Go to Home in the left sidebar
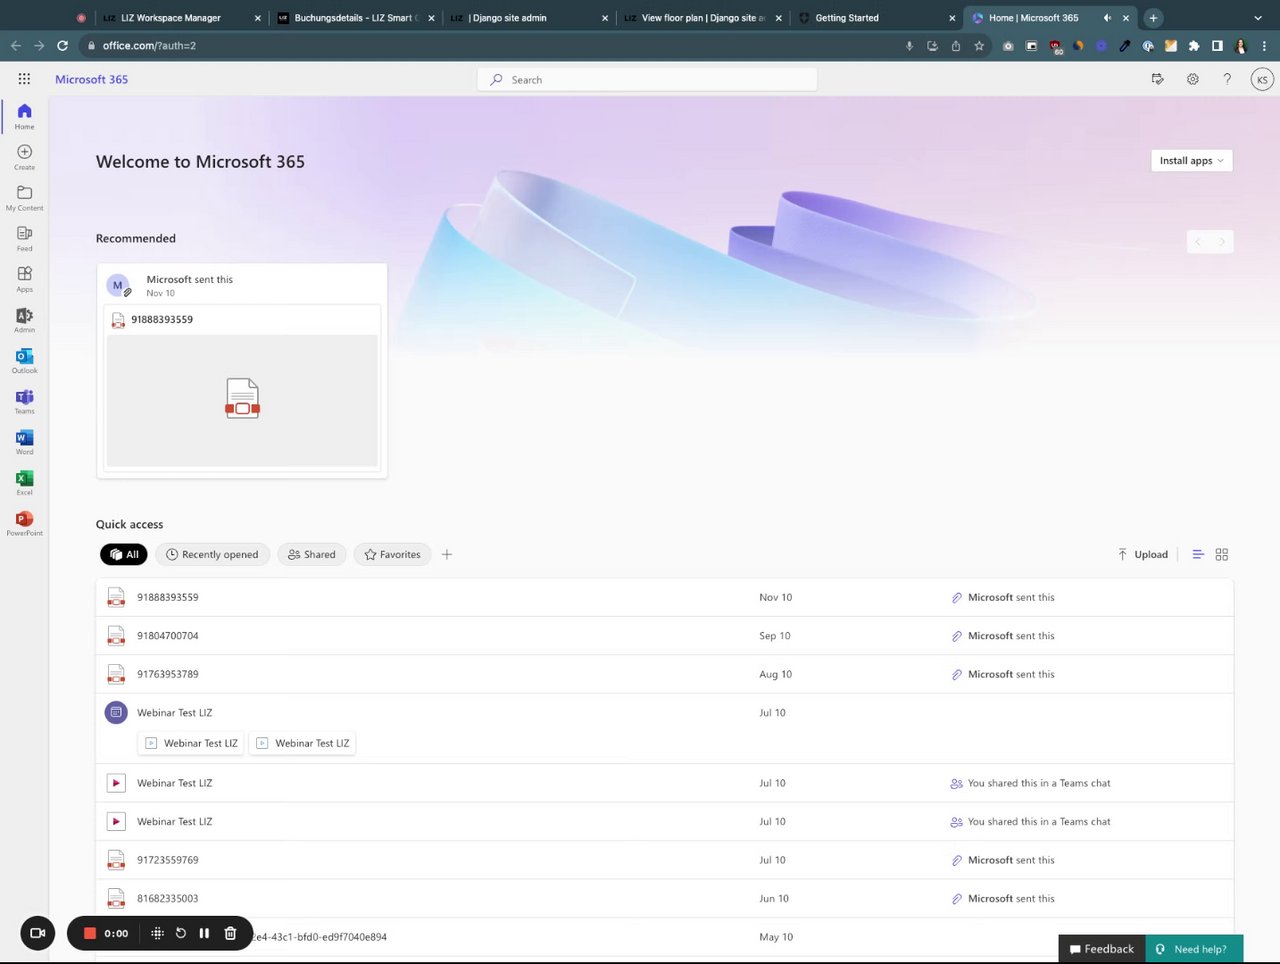The width and height of the screenshot is (1280, 964). tap(24, 116)
